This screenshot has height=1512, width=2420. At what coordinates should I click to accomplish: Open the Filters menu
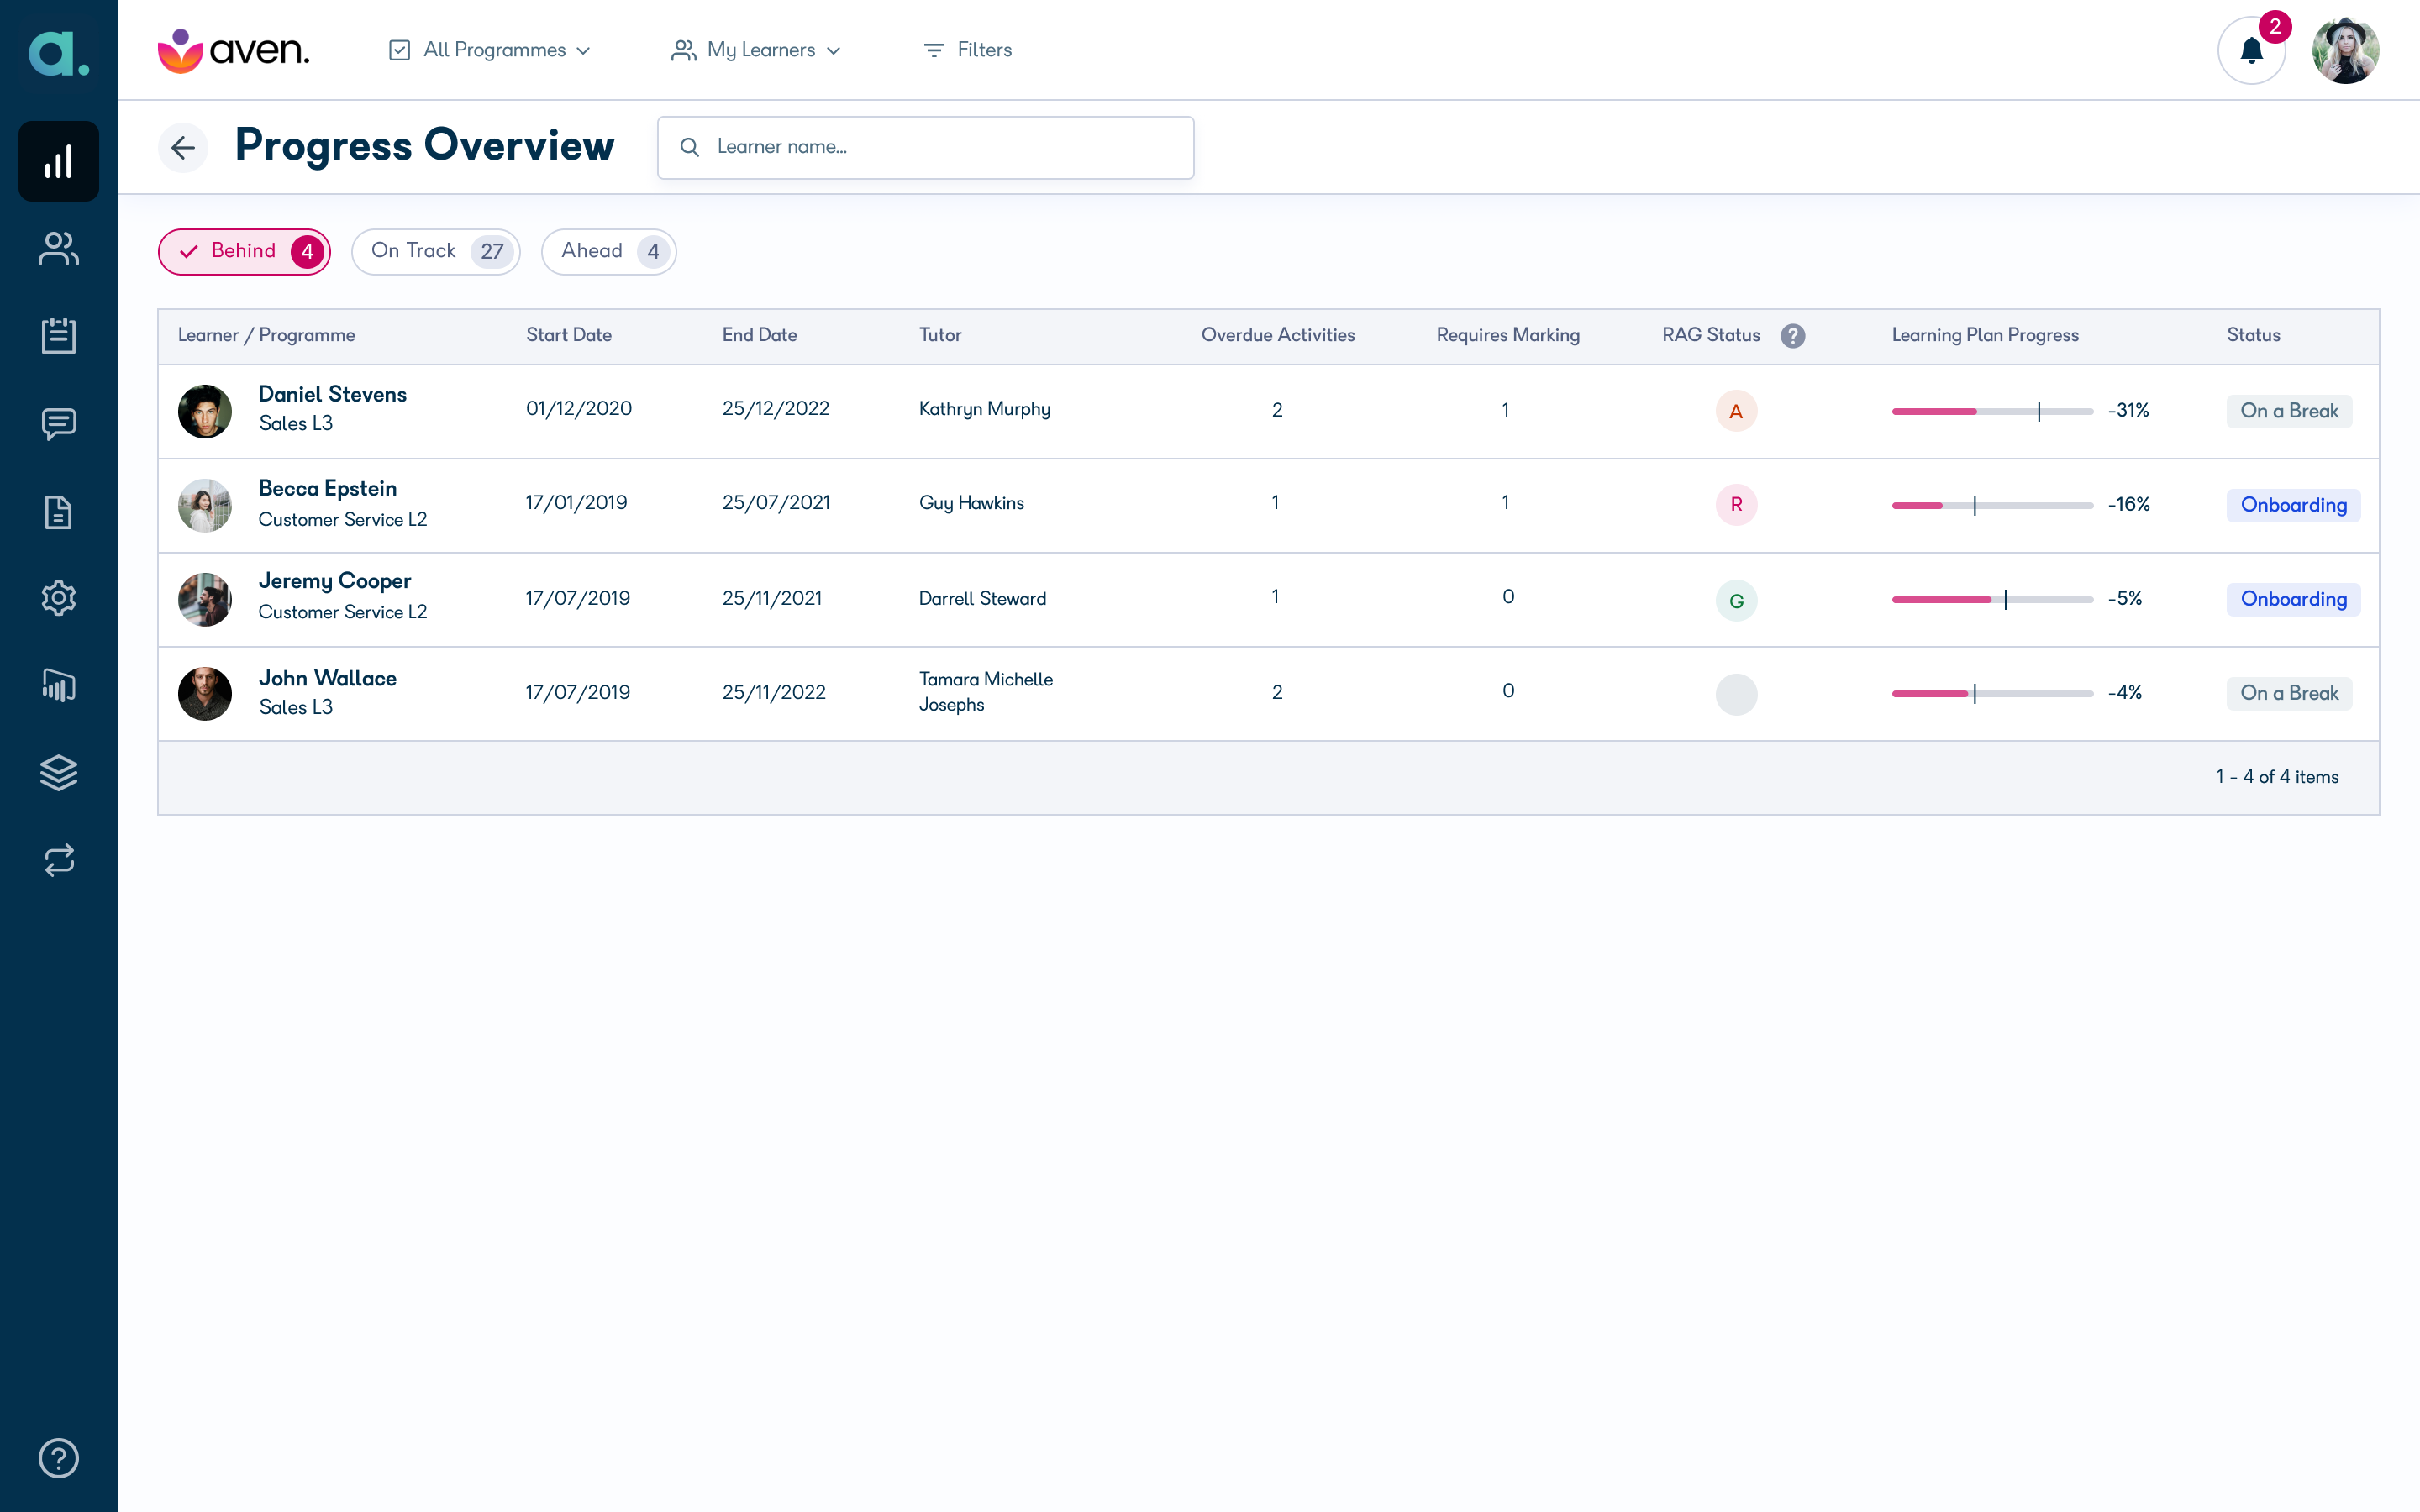pos(967,50)
